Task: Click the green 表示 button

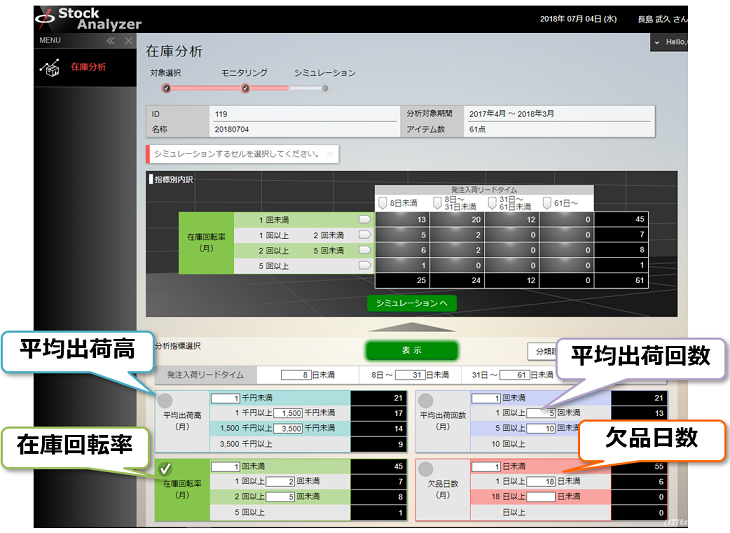Action: (412, 351)
